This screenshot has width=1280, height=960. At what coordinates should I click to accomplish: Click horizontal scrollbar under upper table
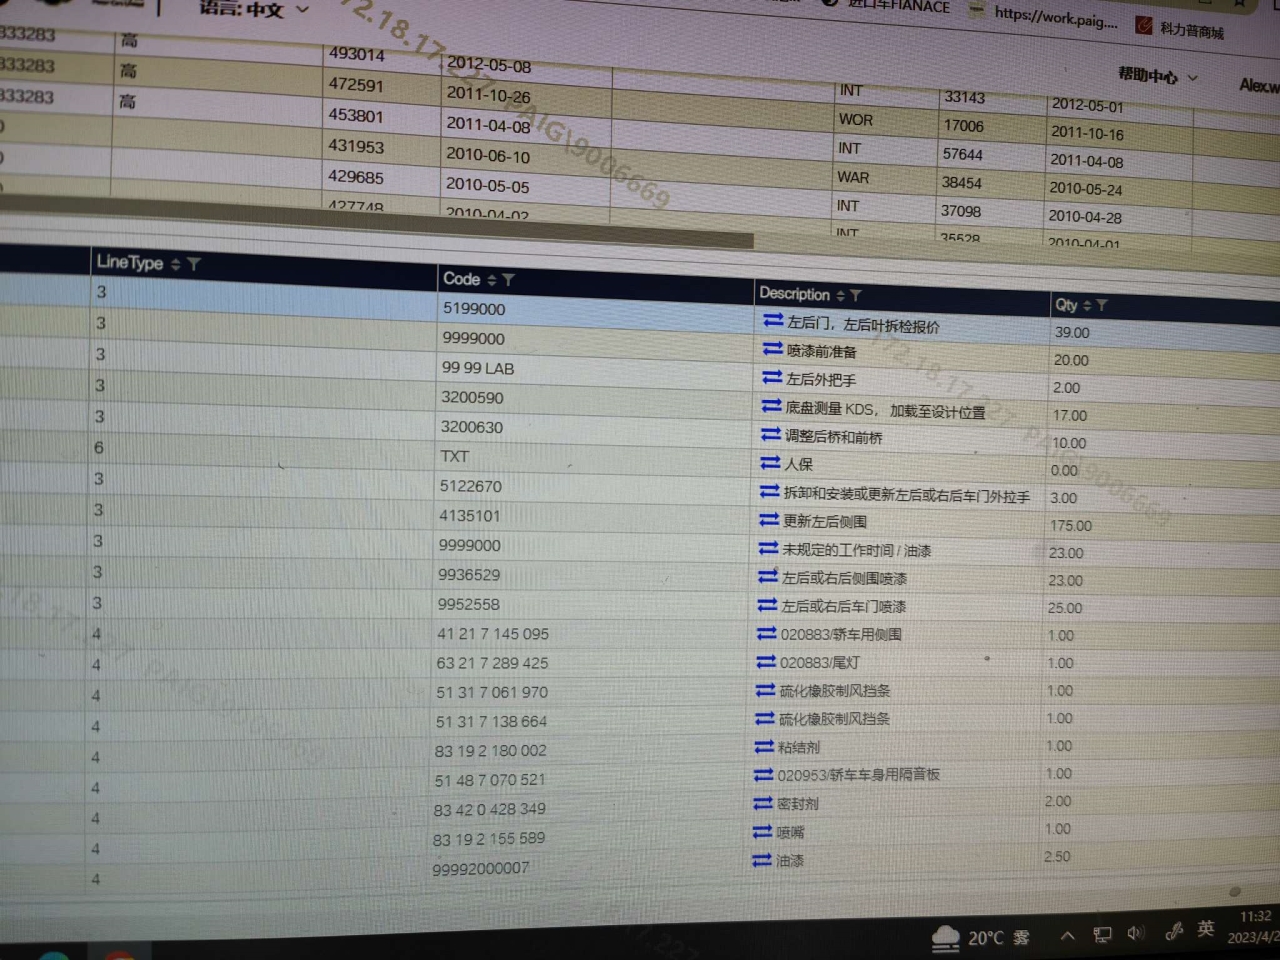377,222
